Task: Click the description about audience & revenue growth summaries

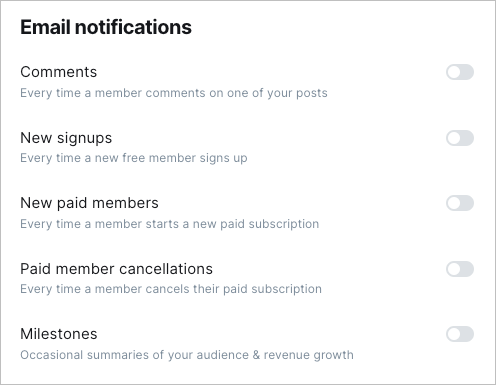Action: [x=187, y=355]
